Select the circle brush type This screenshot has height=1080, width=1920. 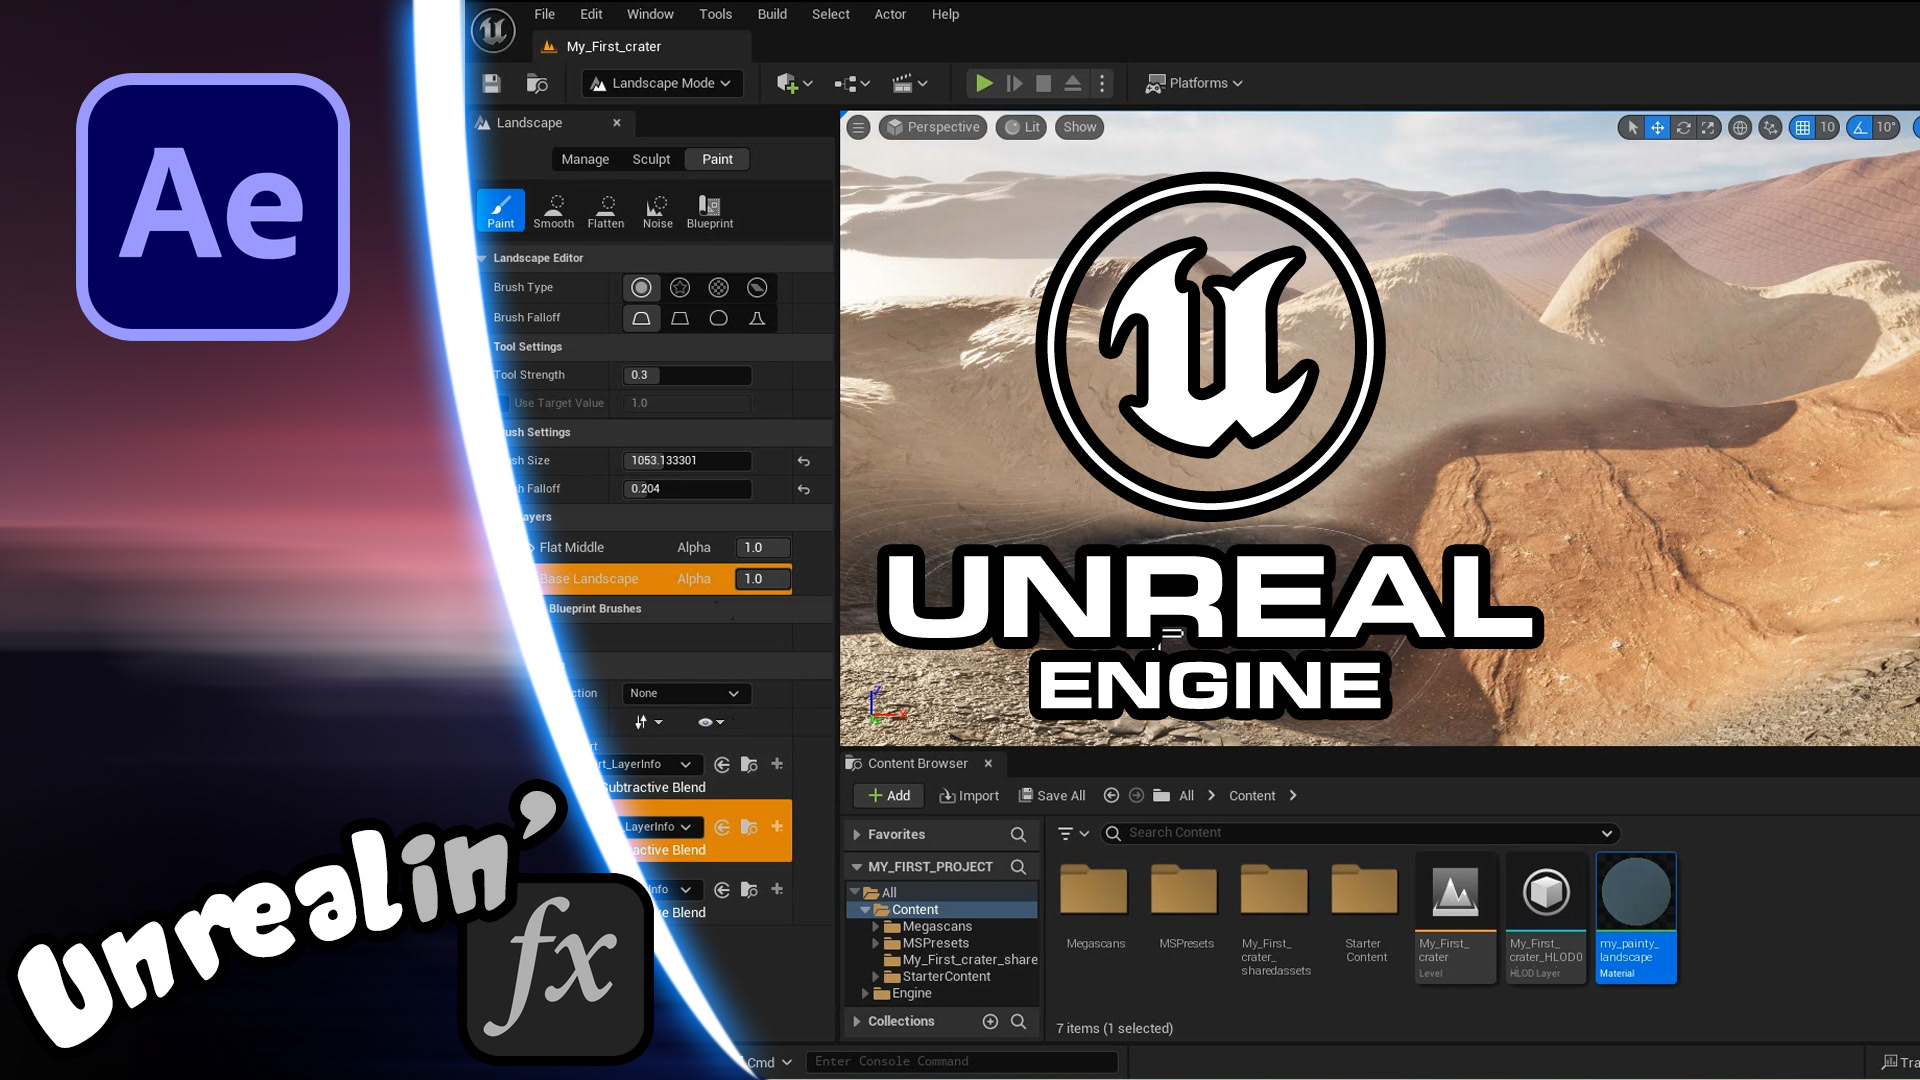(641, 287)
